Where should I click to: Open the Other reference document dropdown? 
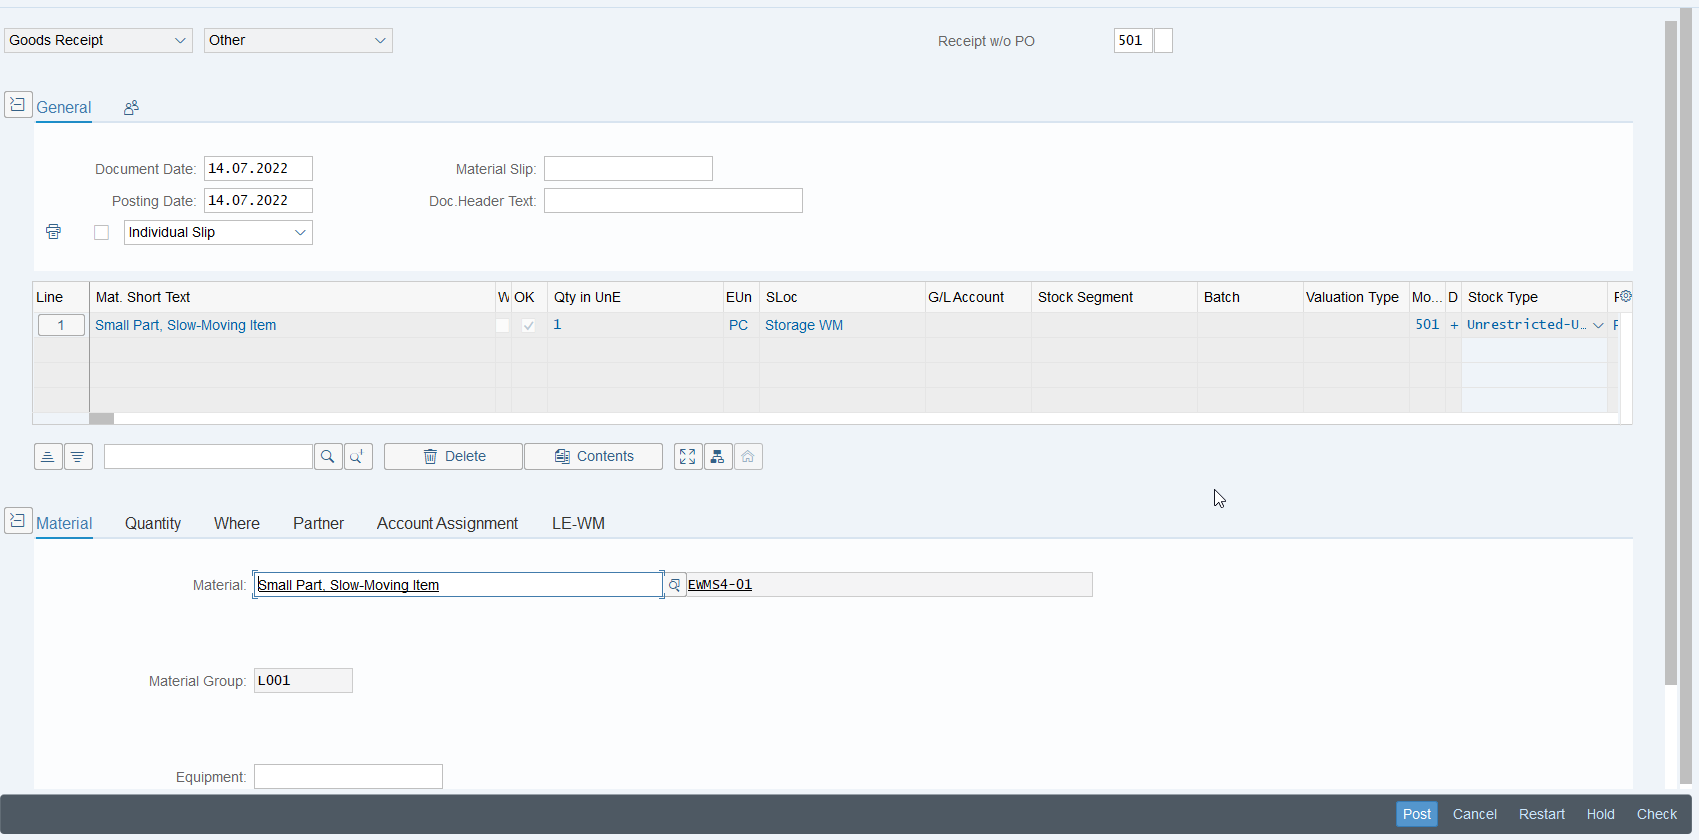tap(298, 40)
